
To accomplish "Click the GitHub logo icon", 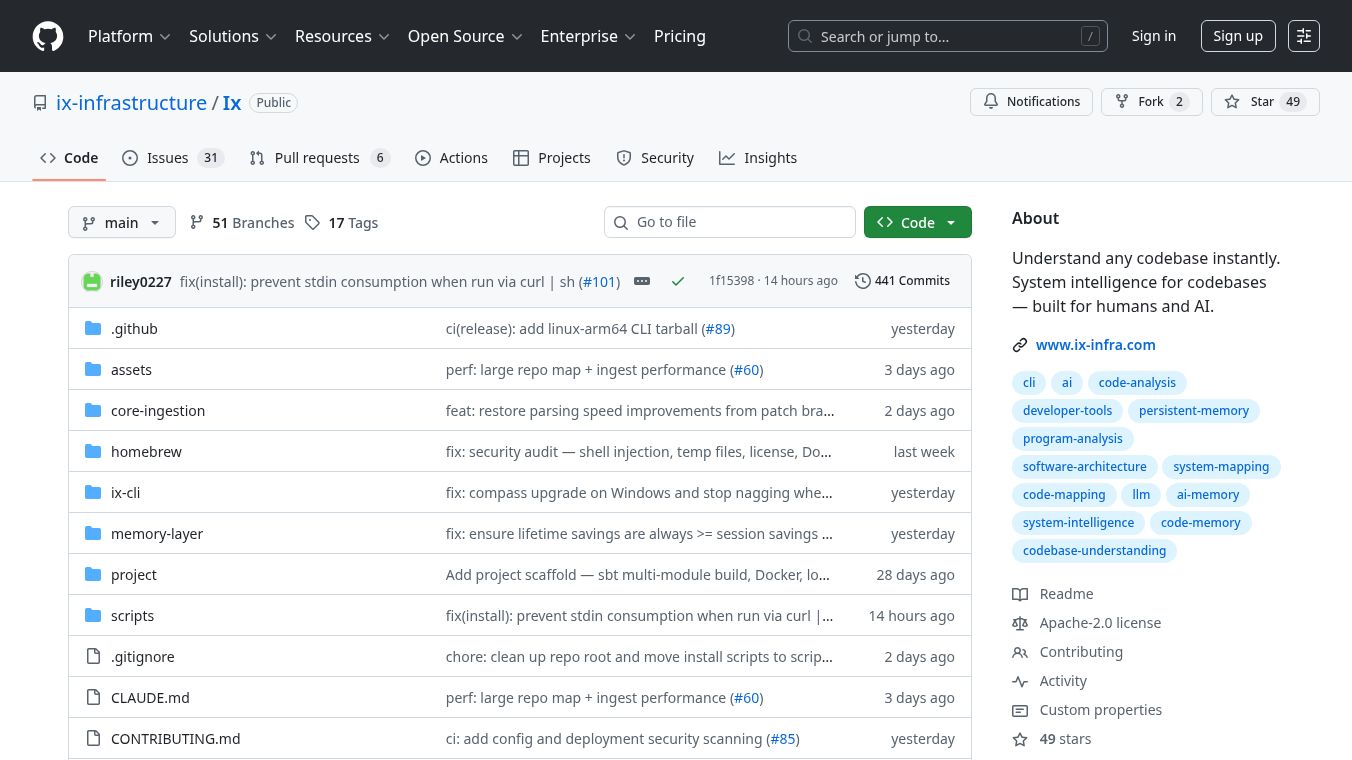I will point(48,36).
